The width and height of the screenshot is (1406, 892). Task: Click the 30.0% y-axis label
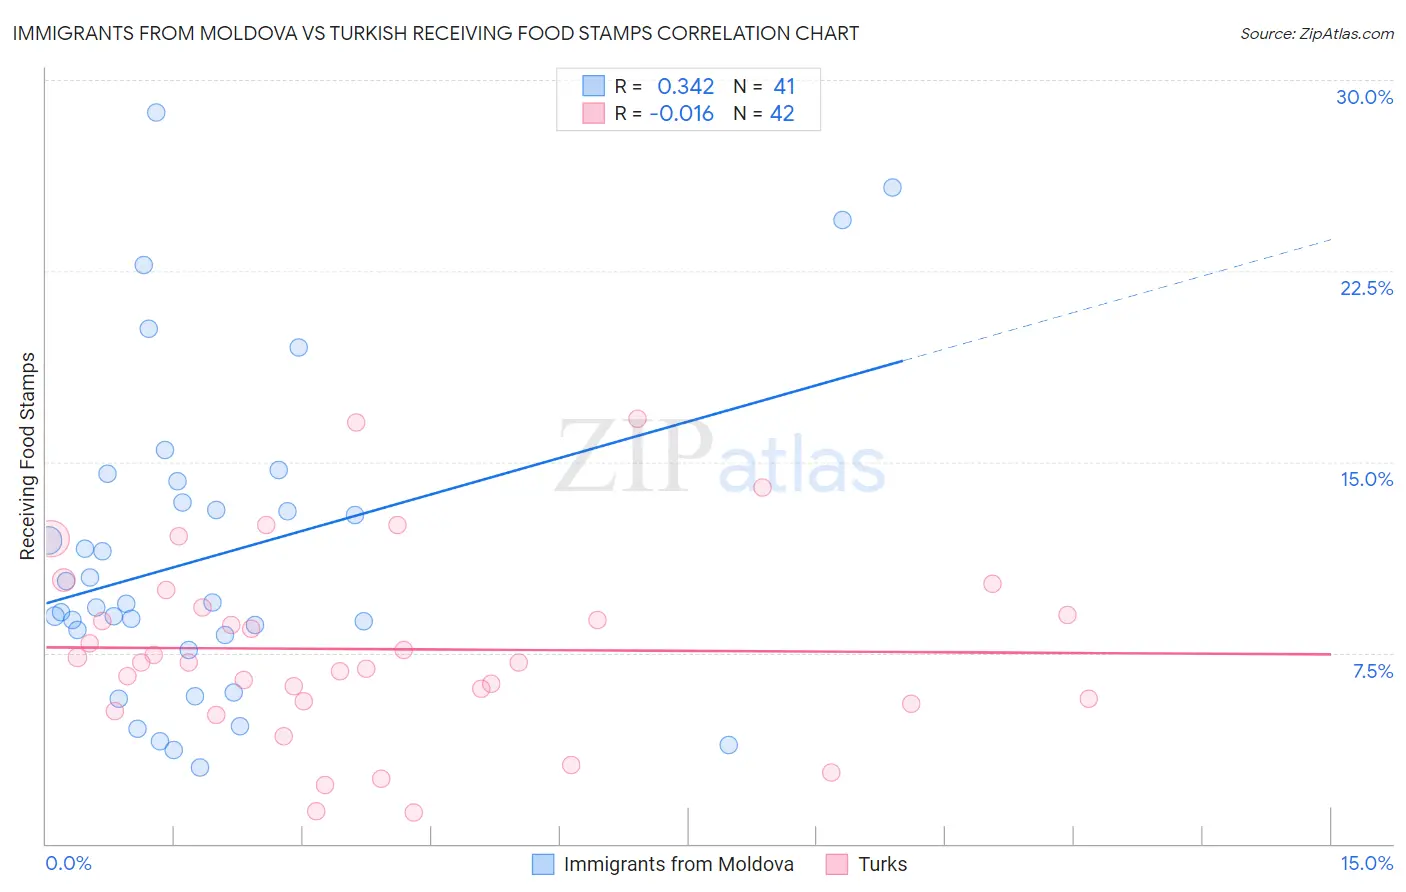(x=1365, y=97)
